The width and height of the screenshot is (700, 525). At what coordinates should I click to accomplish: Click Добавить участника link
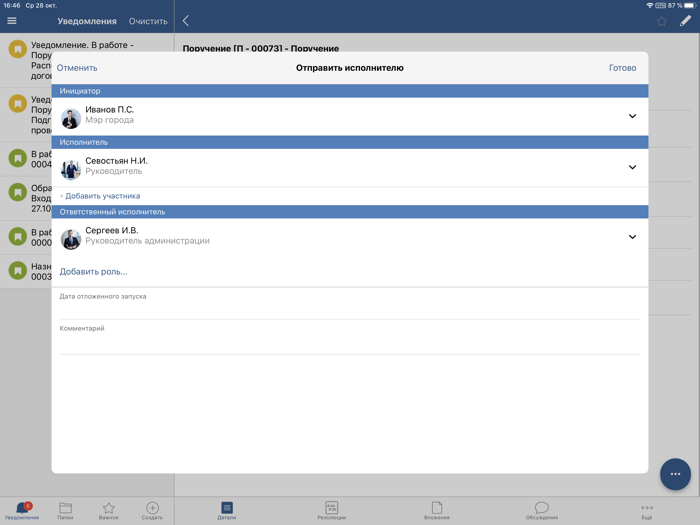(x=100, y=196)
